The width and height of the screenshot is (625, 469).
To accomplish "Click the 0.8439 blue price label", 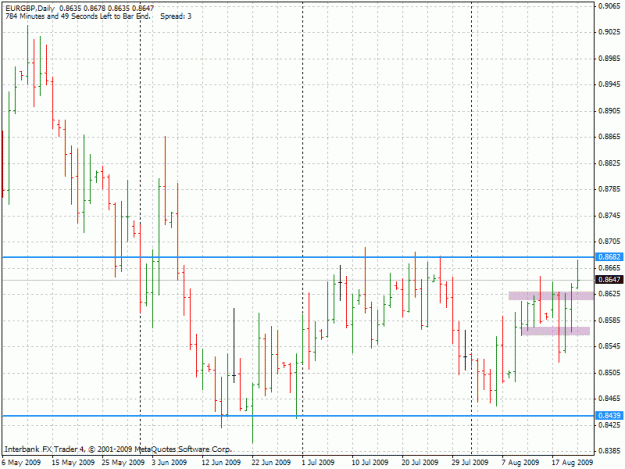I will (609, 416).
